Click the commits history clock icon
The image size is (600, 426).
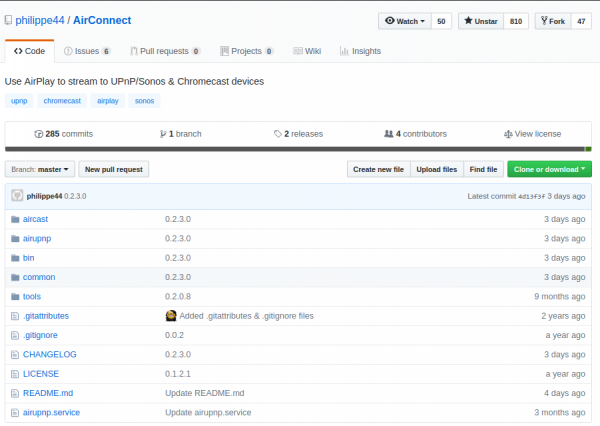[x=38, y=134]
